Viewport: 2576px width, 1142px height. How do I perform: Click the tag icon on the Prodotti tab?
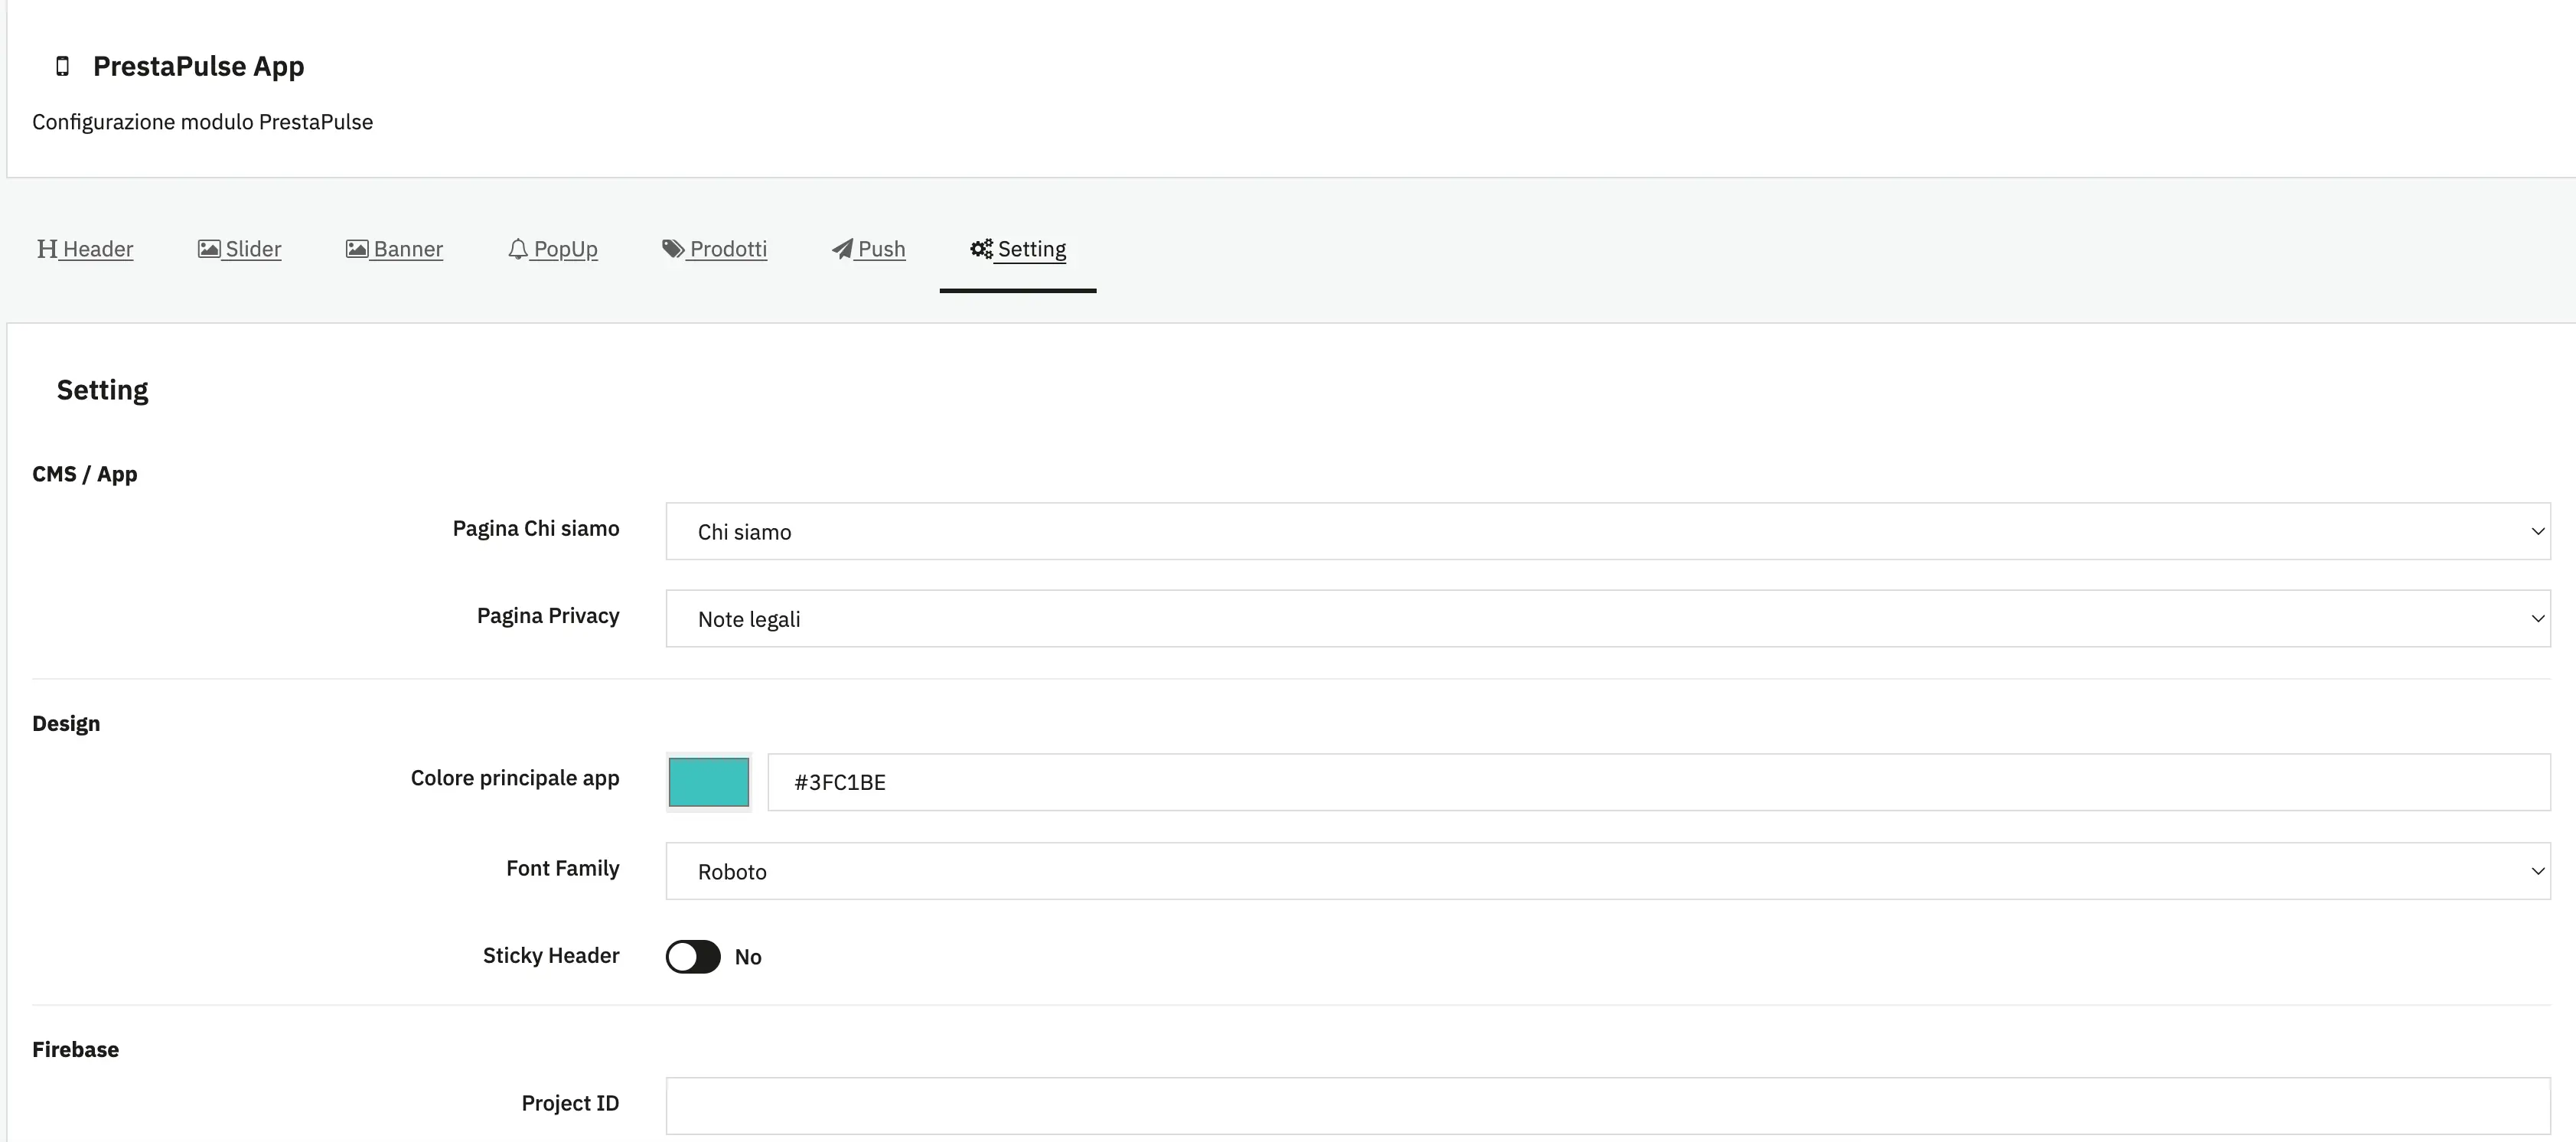pos(671,248)
